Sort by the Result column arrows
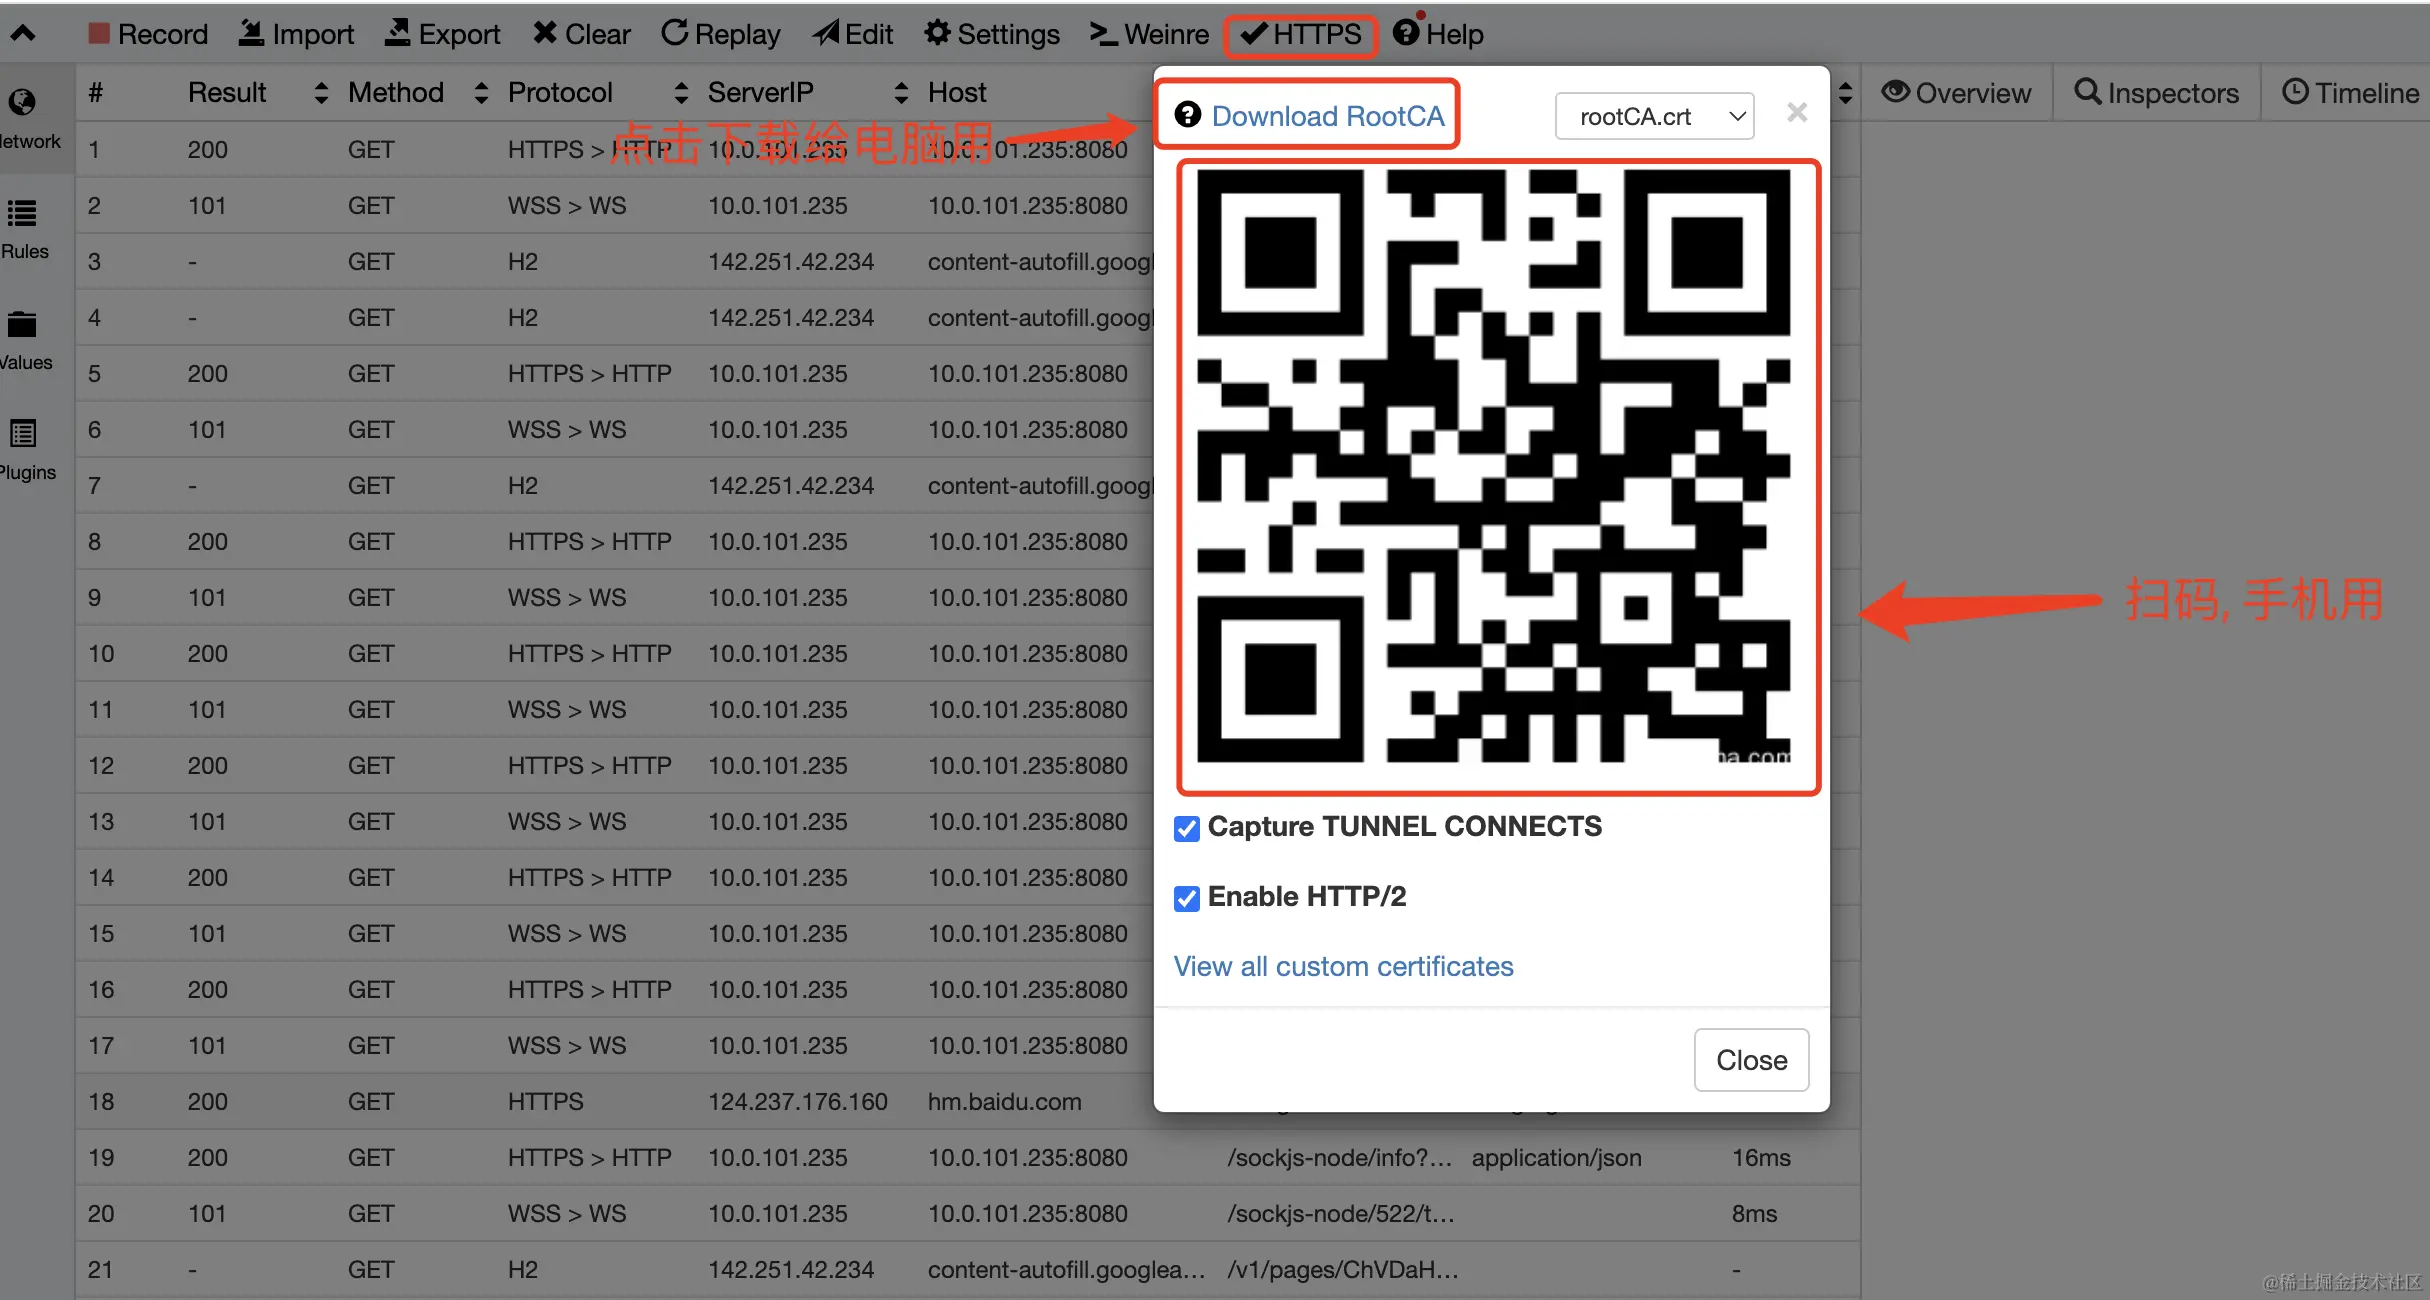 coord(320,93)
